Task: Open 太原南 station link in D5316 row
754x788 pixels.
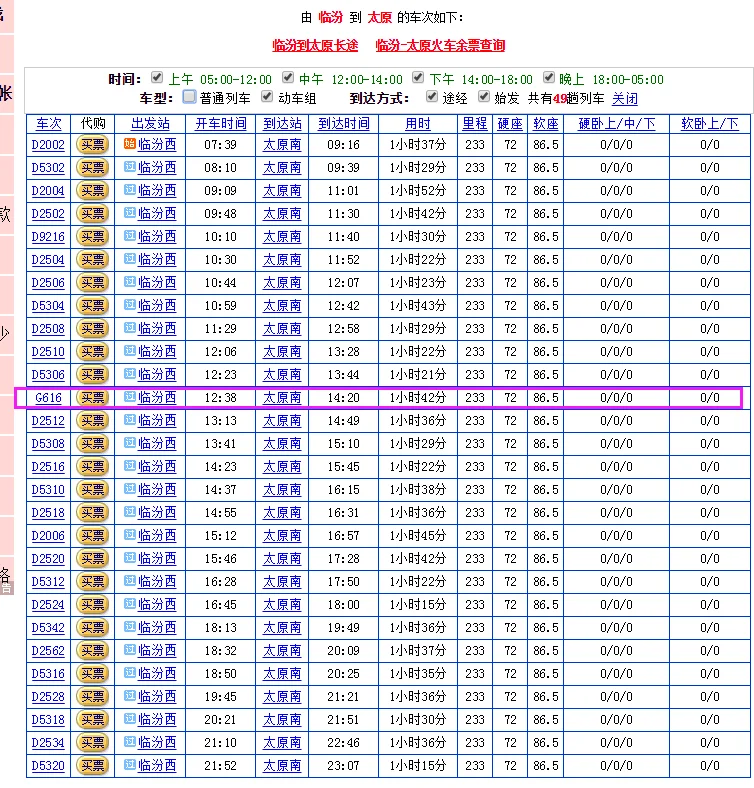Action: (x=282, y=674)
